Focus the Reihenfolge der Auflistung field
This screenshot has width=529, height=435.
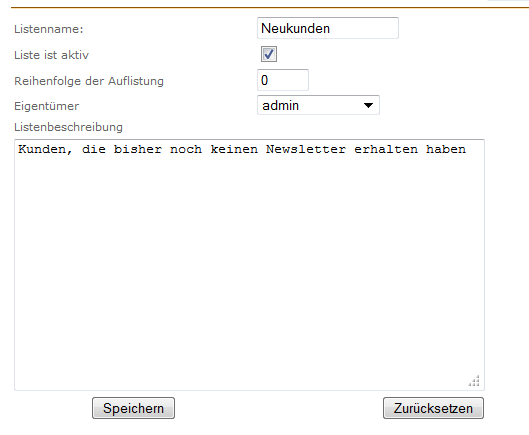pos(283,80)
